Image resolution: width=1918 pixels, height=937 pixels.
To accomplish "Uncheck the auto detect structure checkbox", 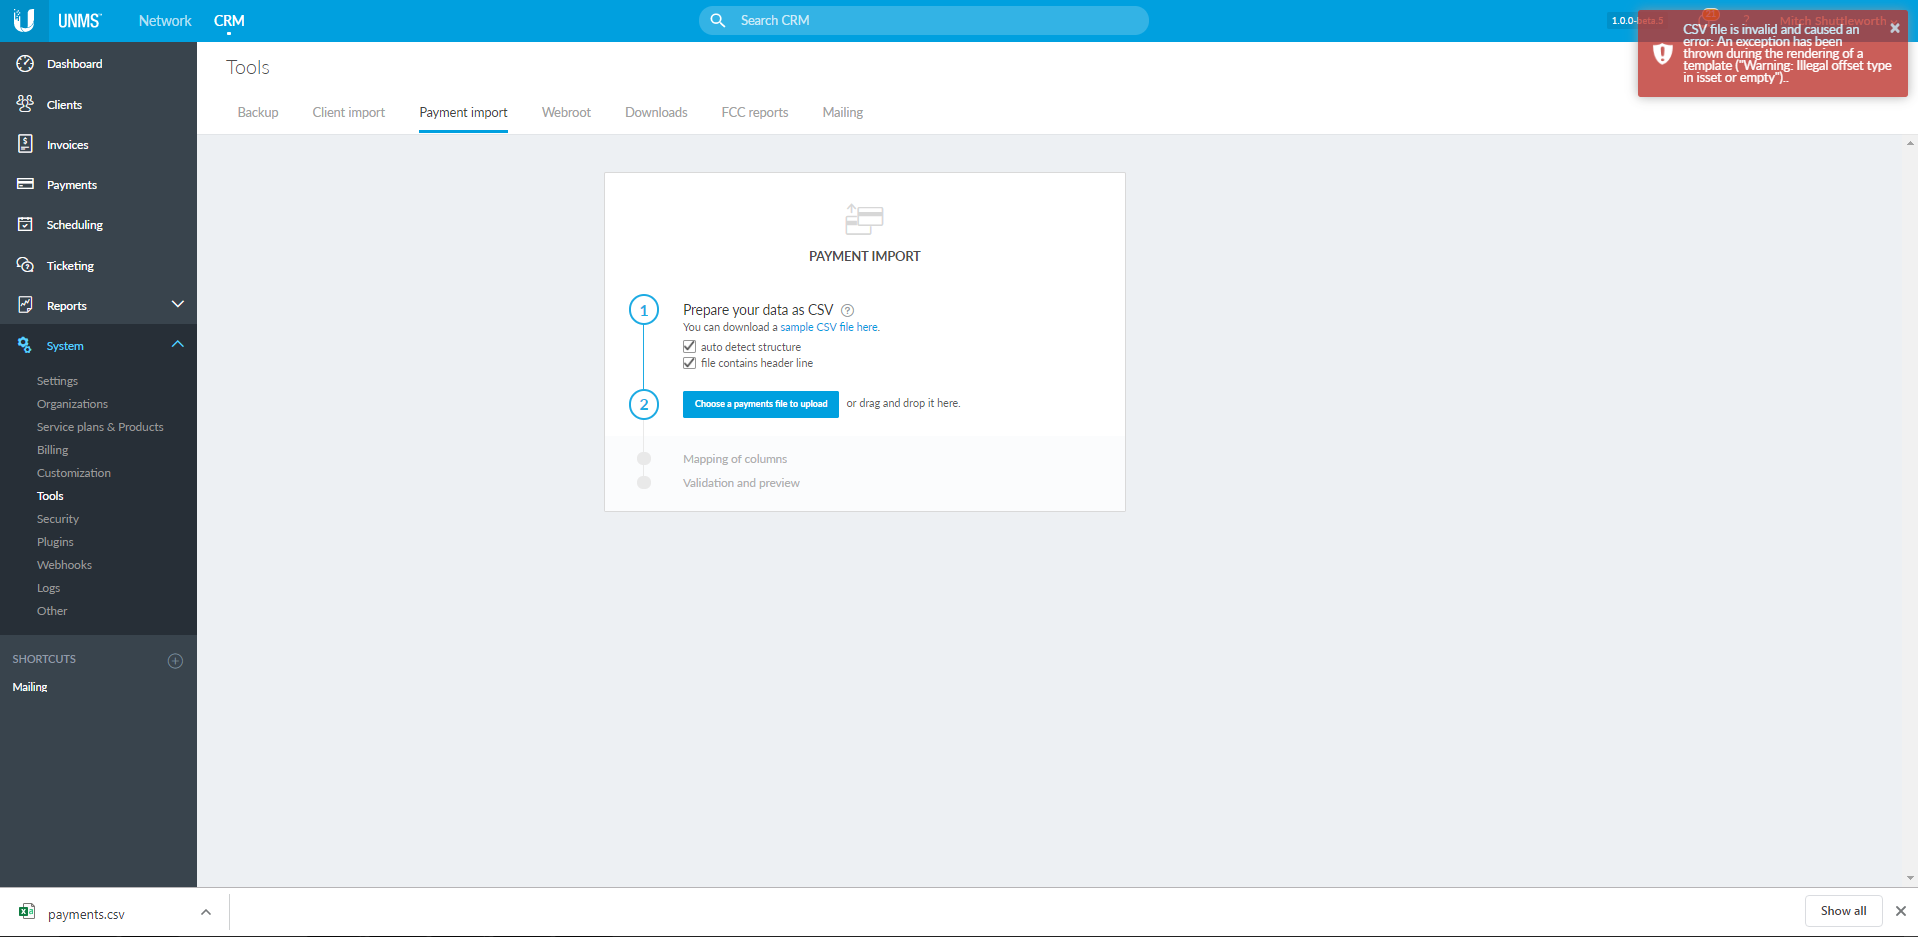I will 689,347.
